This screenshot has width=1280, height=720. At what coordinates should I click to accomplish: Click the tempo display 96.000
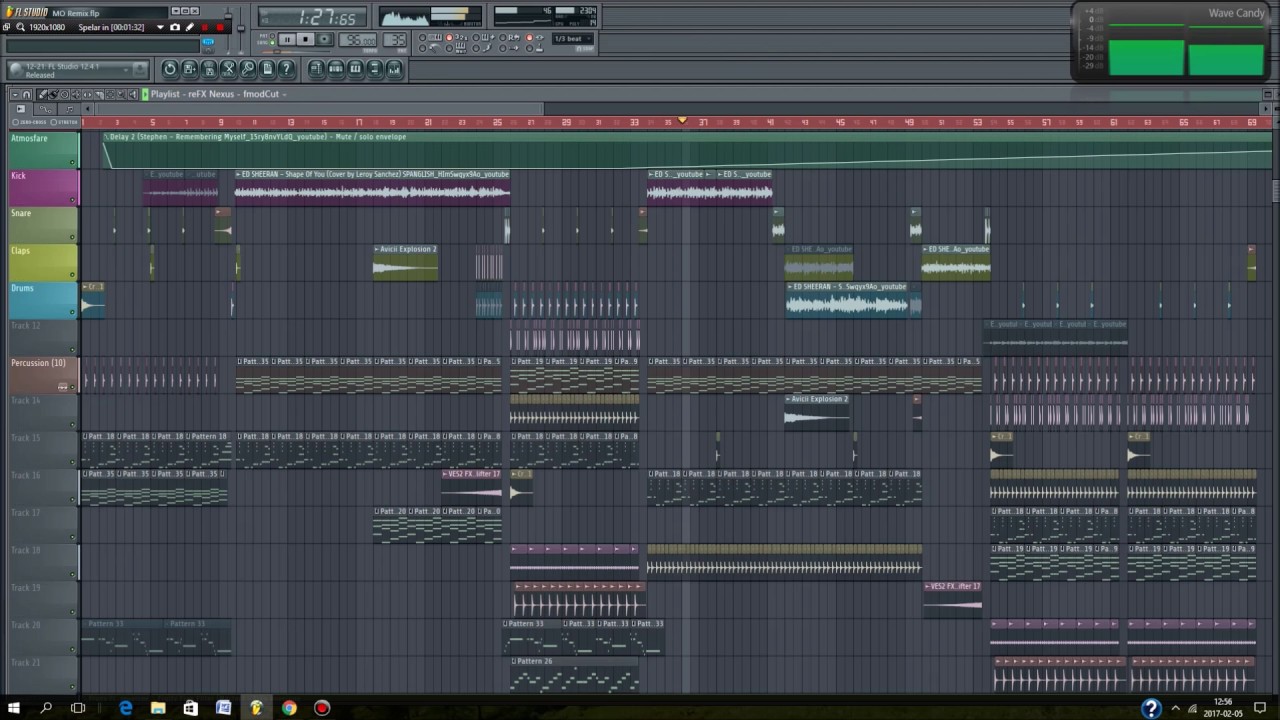[357, 40]
